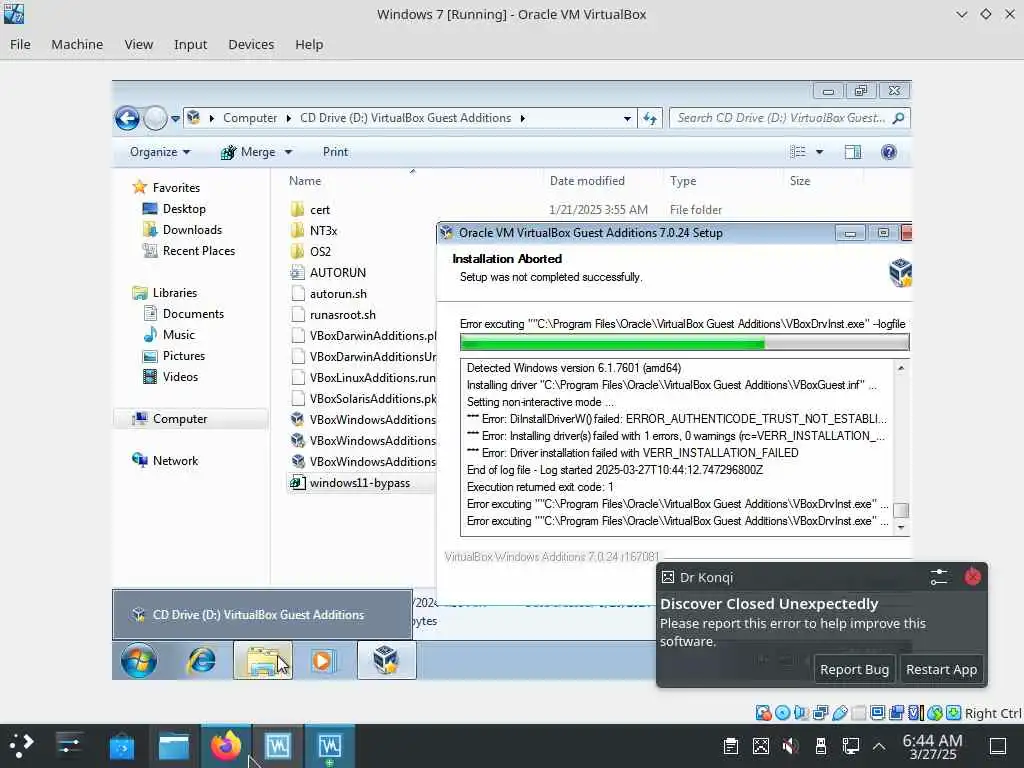Viewport: 1024px width, 768px height.
Task: Dismiss the Dr Konqi notification
Action: 972,577
